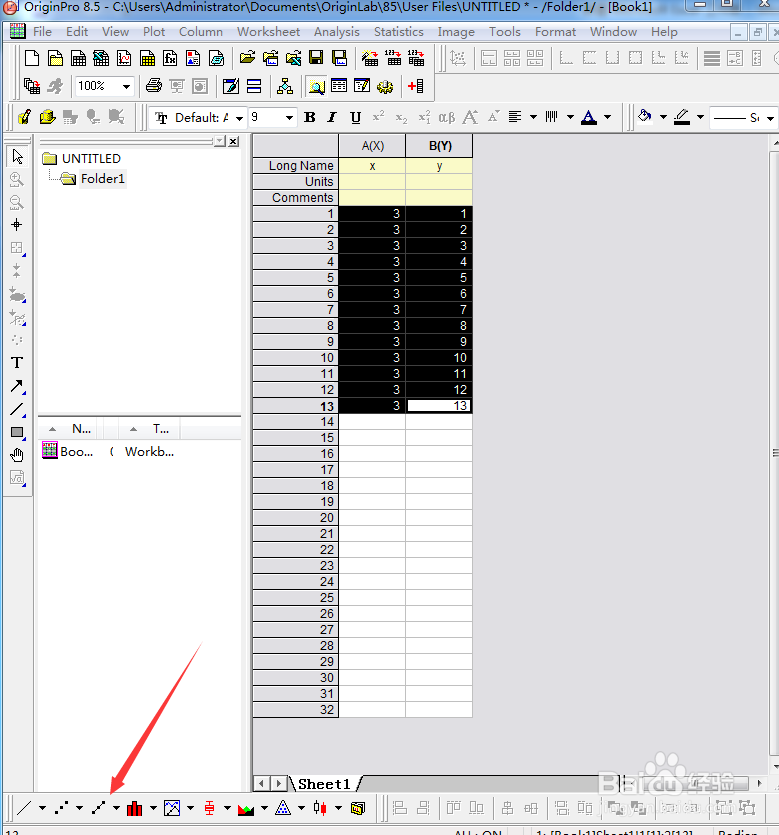The height and width of the screenshot is (835, 779).
Task: Open the Scatter plot dropdown arrow
Action: [79, 808]
